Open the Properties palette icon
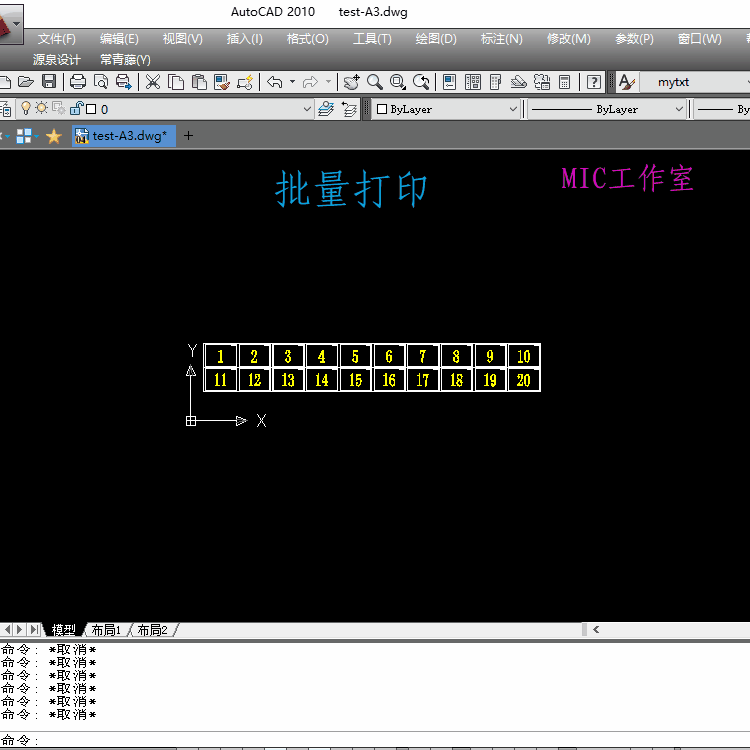 450,82
